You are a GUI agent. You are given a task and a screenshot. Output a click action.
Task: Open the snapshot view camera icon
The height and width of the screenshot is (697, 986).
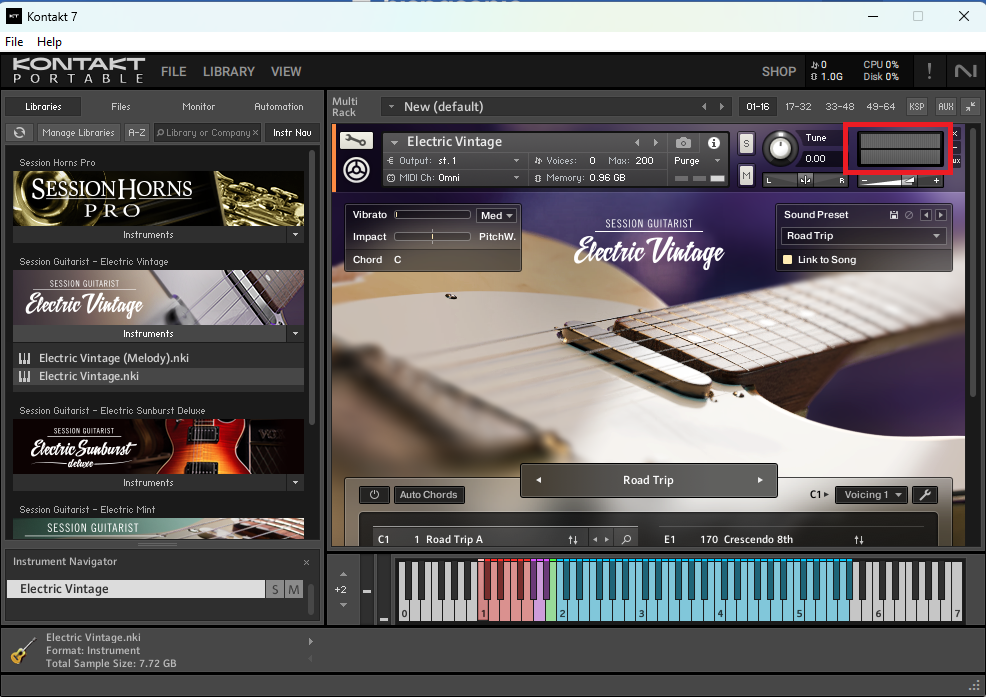click(684, 143)
